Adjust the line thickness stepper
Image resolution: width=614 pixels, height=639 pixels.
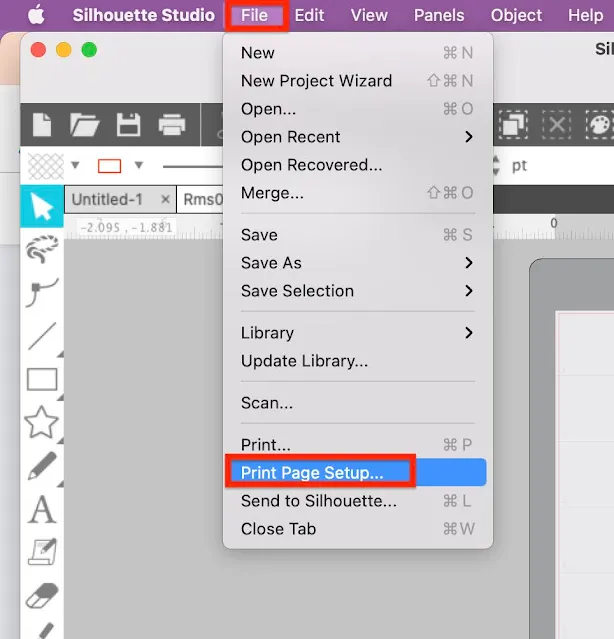pyautogui.click(x=496, y=165)
